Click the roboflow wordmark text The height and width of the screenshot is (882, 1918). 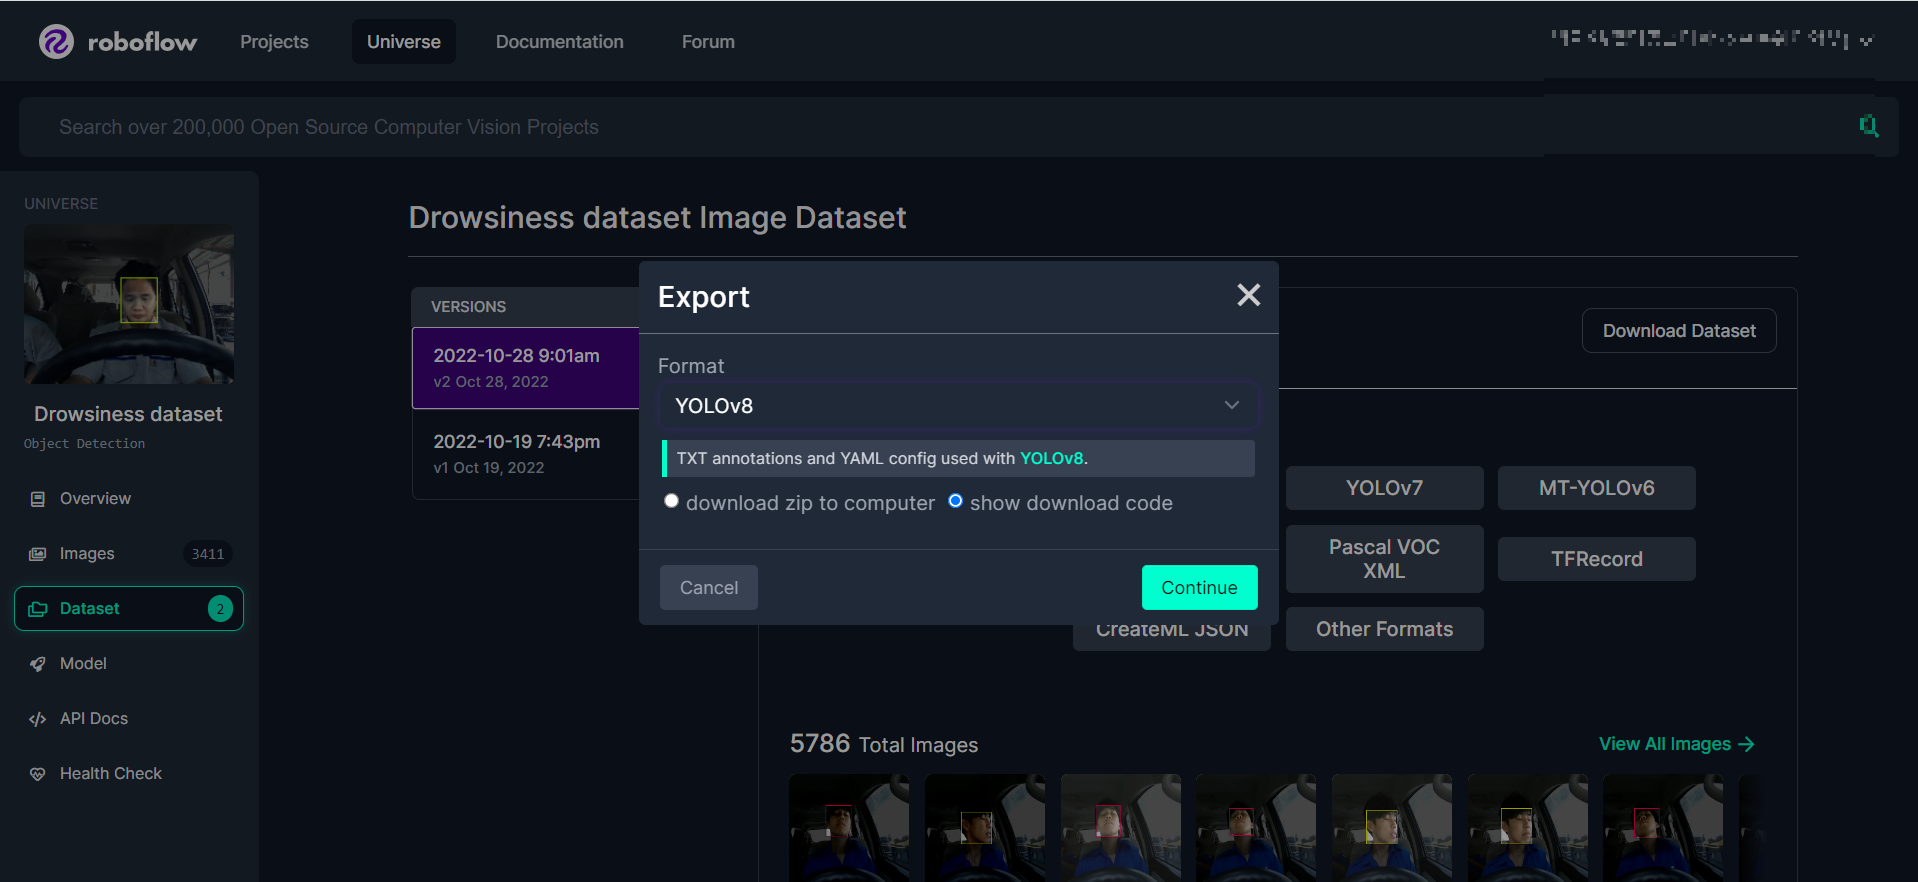(x=142, y=42)
